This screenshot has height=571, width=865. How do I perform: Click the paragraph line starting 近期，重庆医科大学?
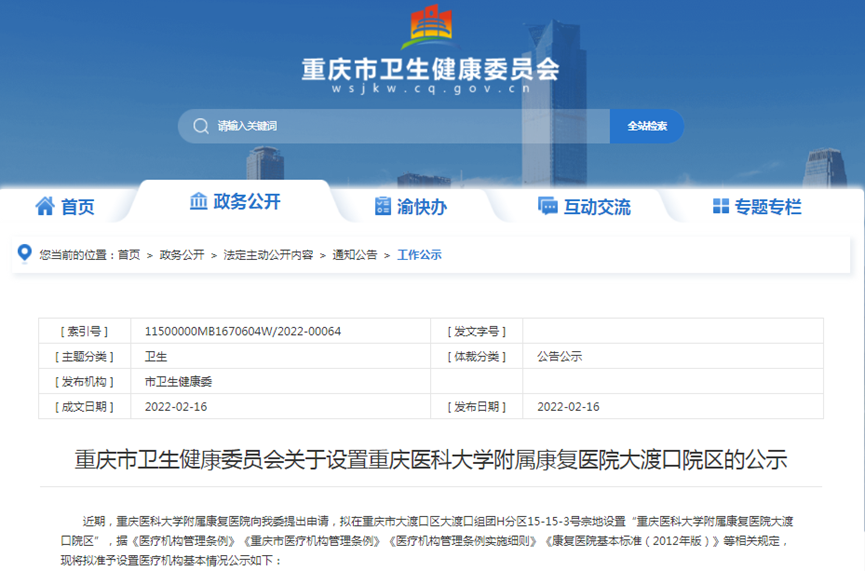[x=438, y=521]
